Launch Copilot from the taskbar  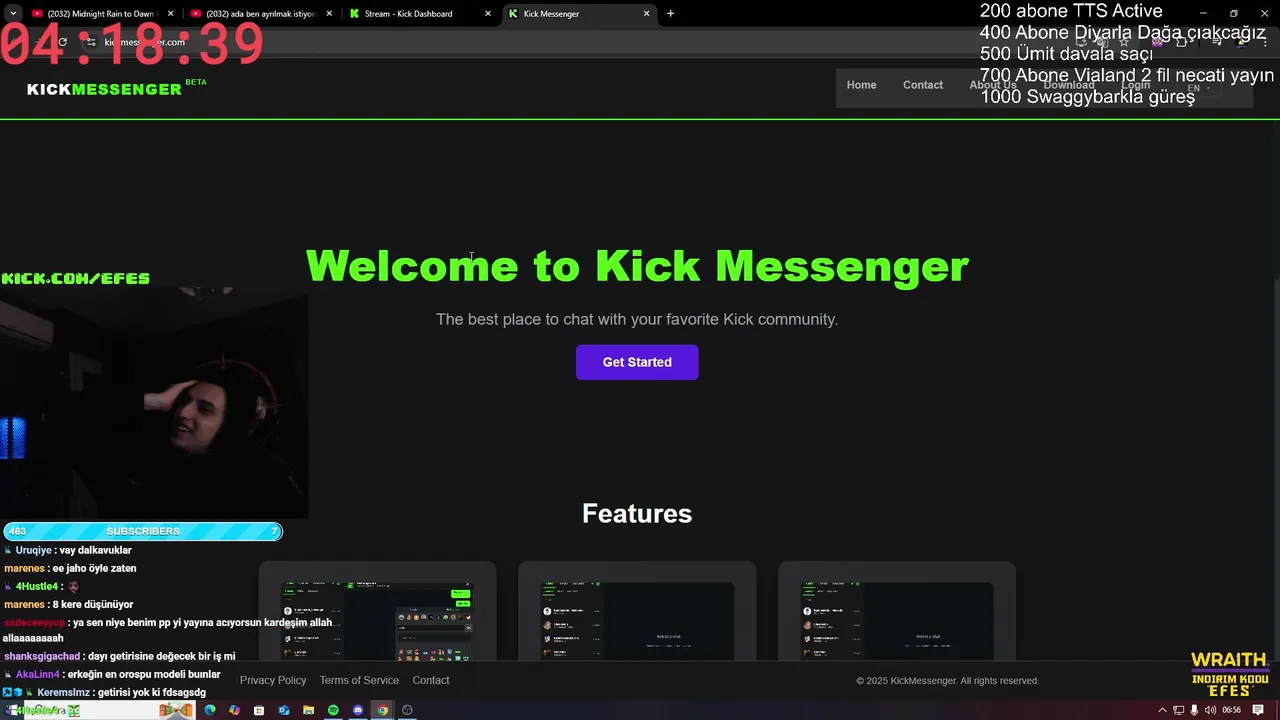pos(234,710)
